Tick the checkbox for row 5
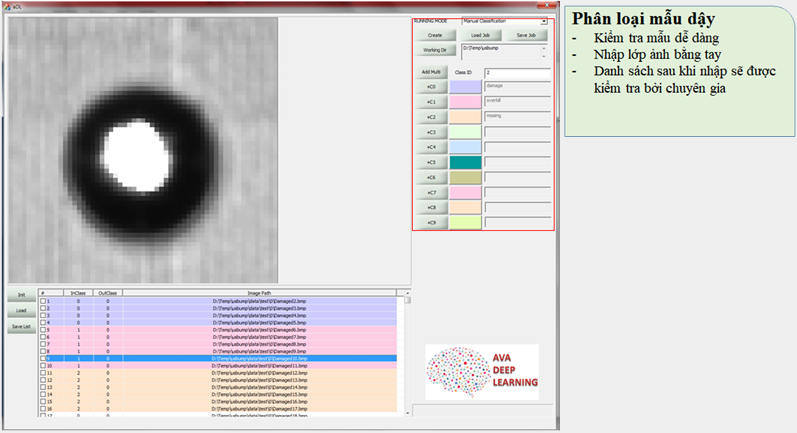The image size is (797, 433). [x=43, y=329]
